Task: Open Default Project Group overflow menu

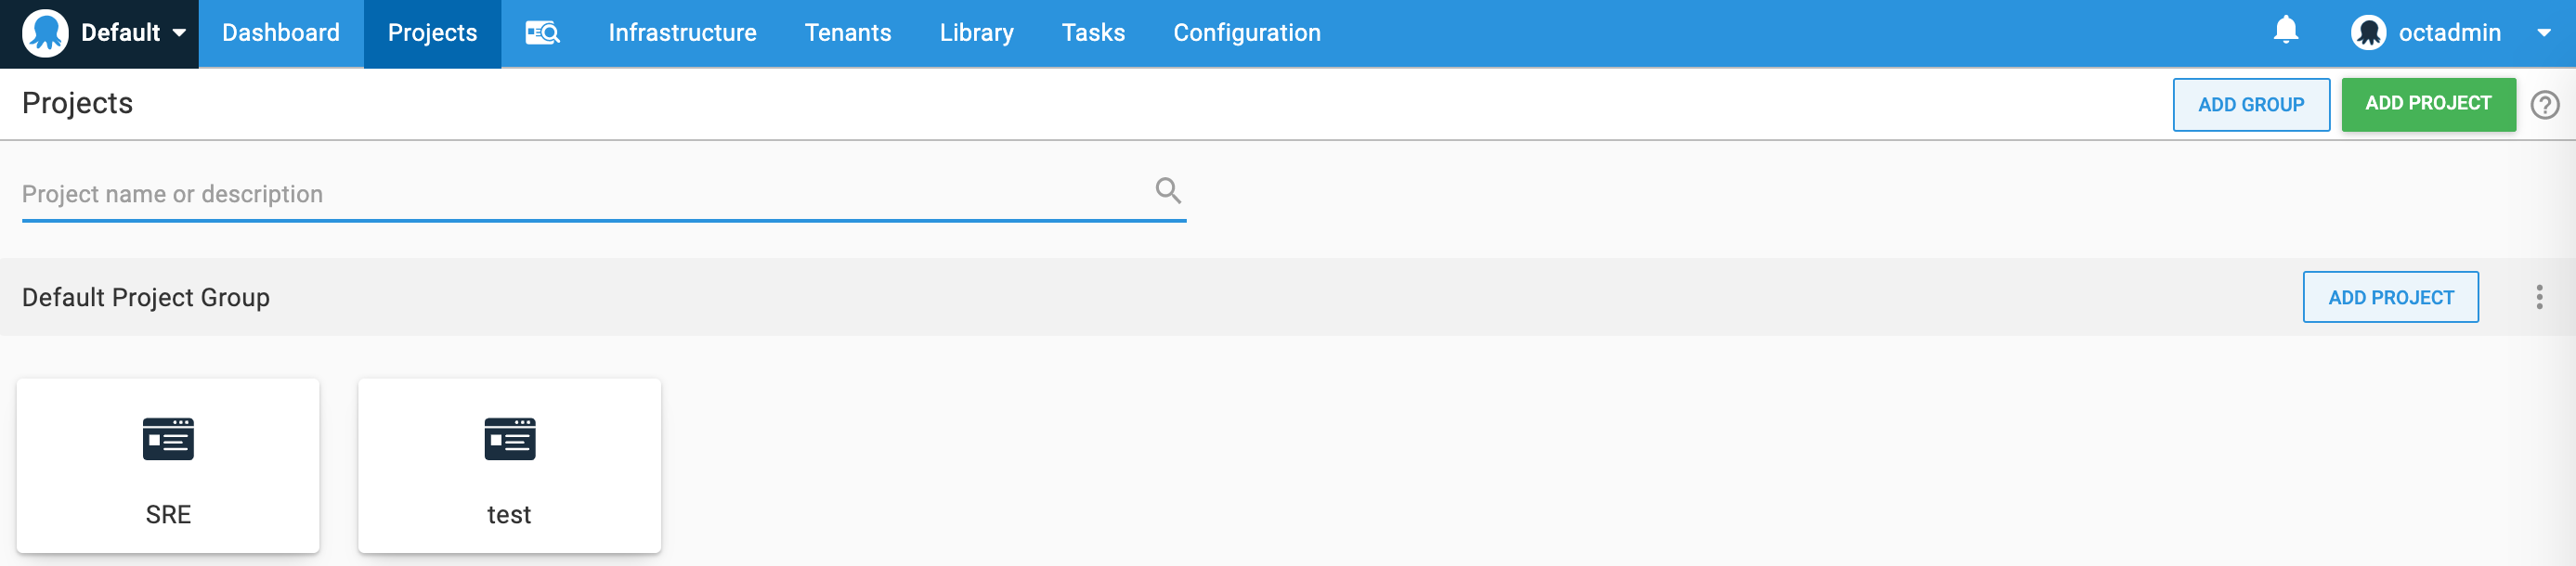Action: (2538, 297)
